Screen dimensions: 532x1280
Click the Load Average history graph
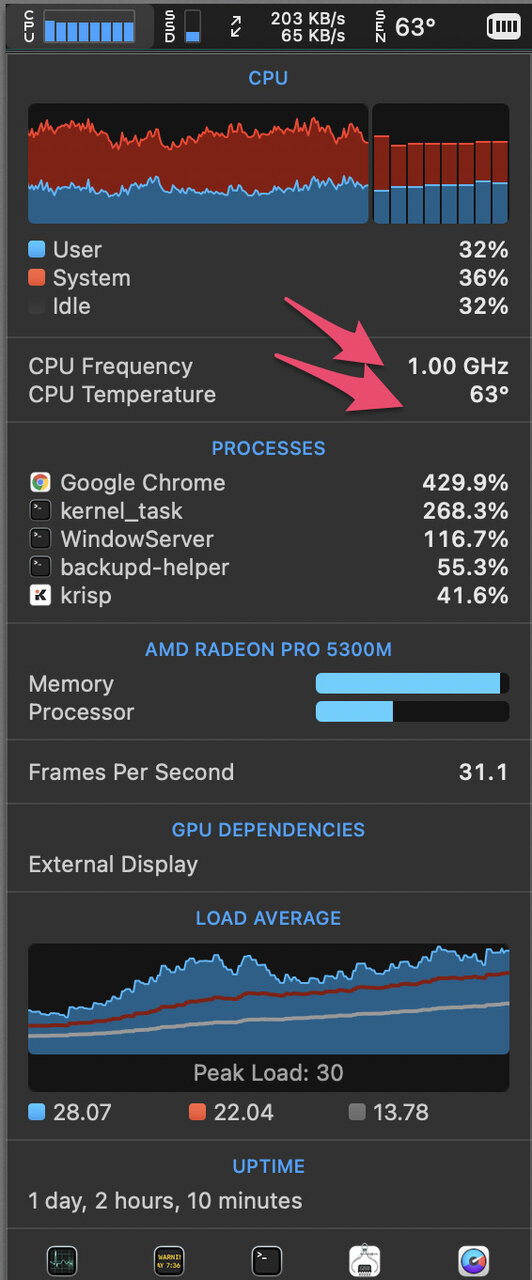(268, 1017)
